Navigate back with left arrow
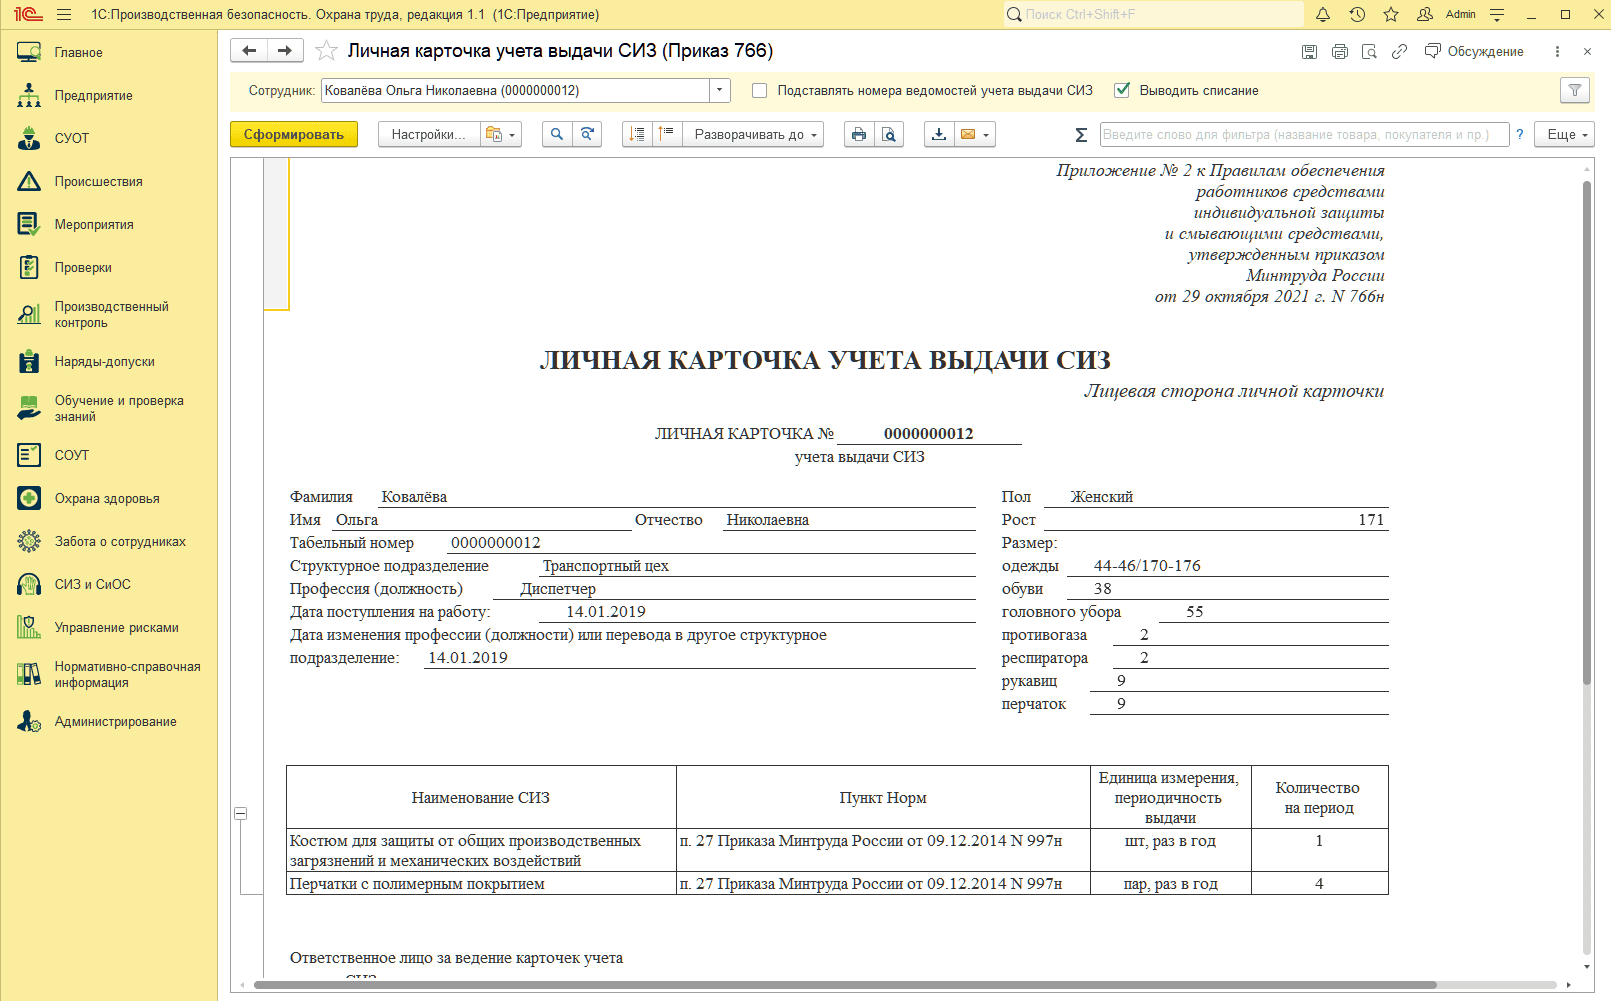 [x=249, y=51]
